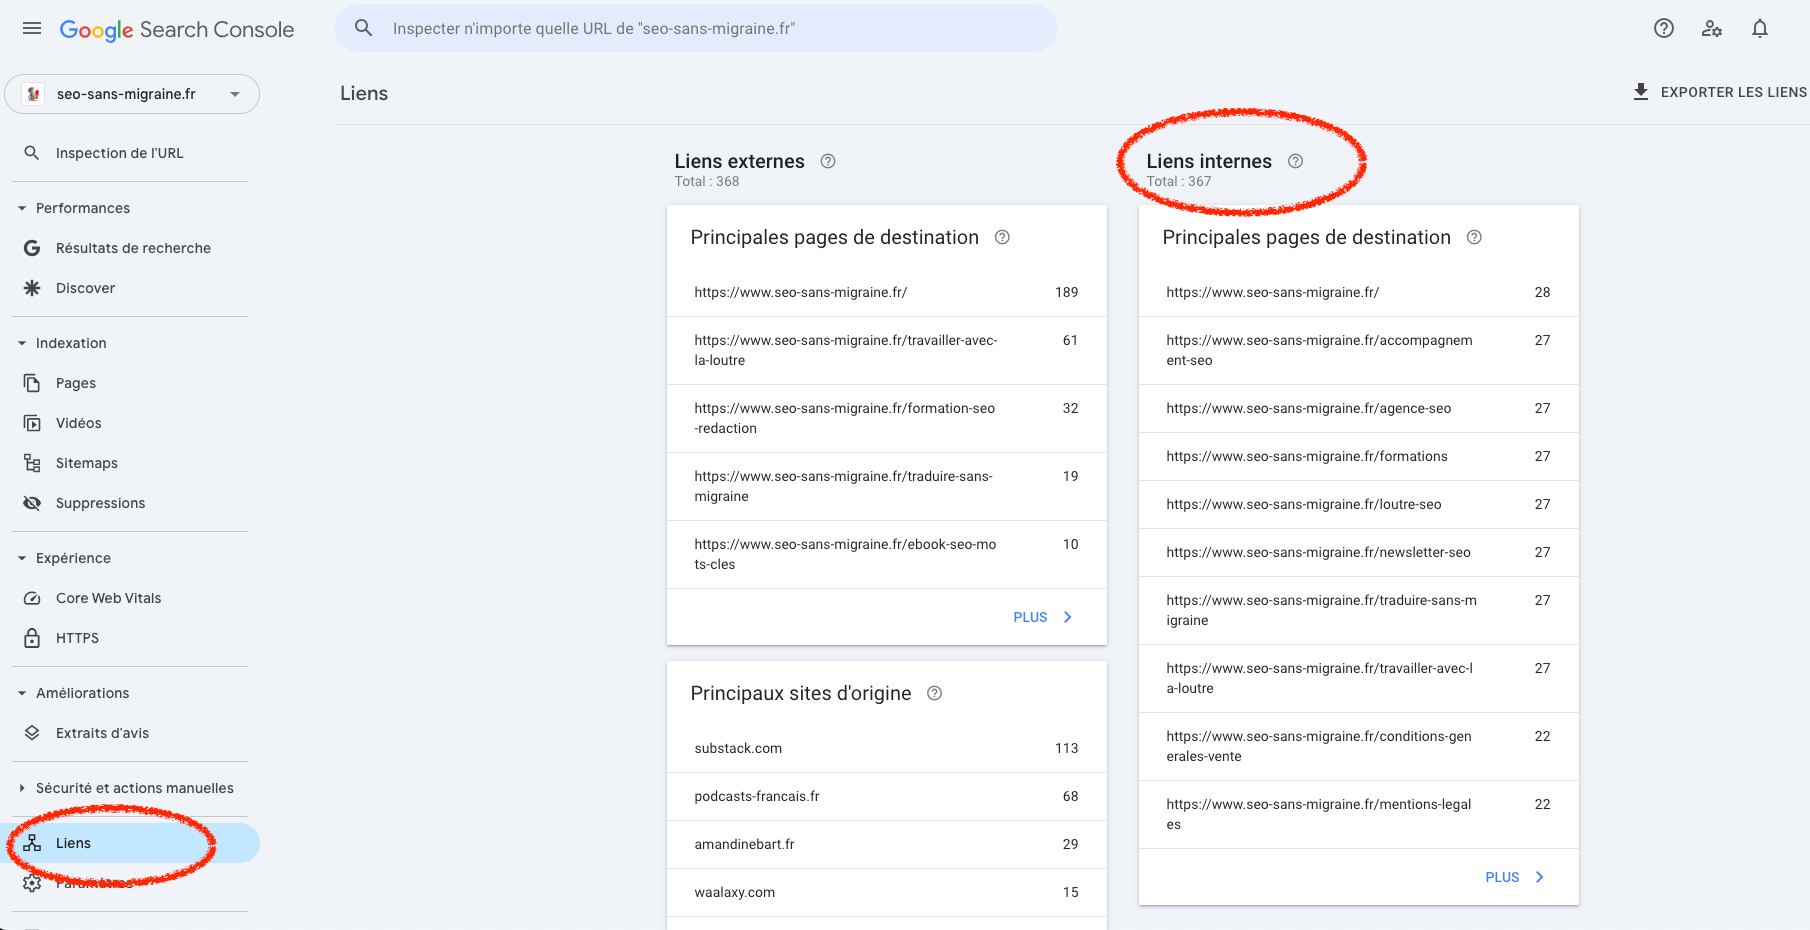The height and width of the screenshot is (930, 1810).
Task: Click EXPORTER LES LIENS button
Action: (x=1720, y=92)
